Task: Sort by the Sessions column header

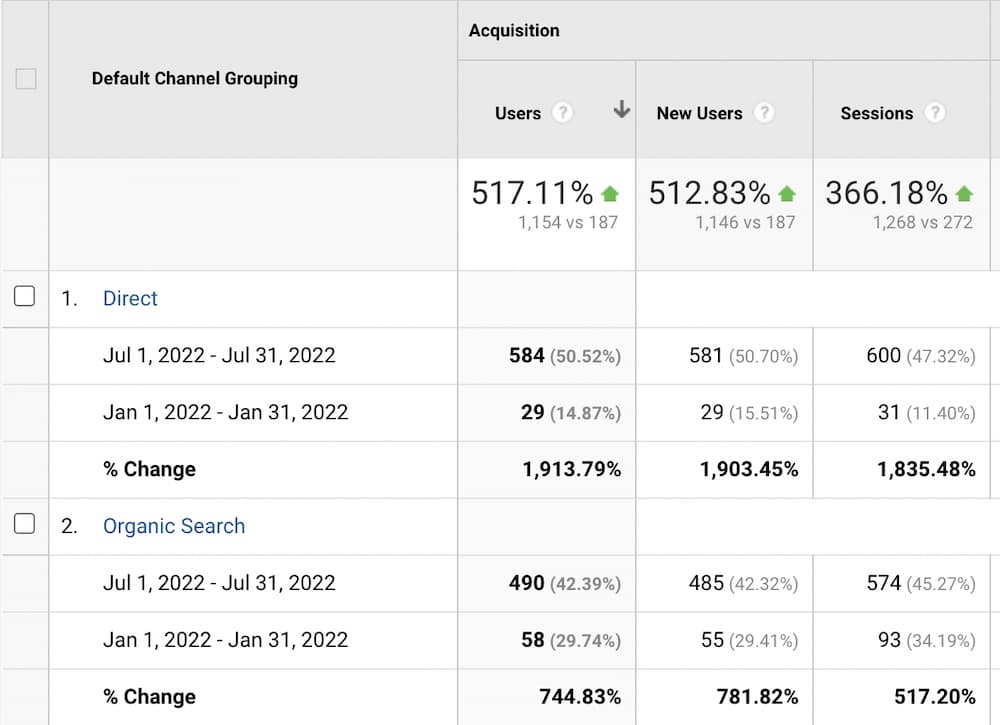Action: 876,113
